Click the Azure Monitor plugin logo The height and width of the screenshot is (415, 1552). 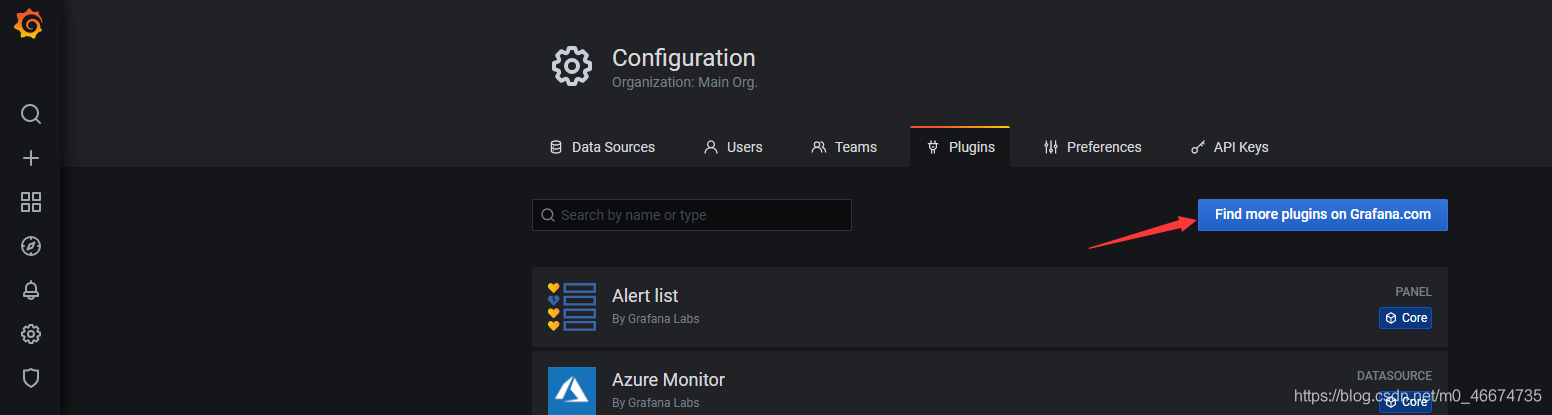click(x=572, y=390)
